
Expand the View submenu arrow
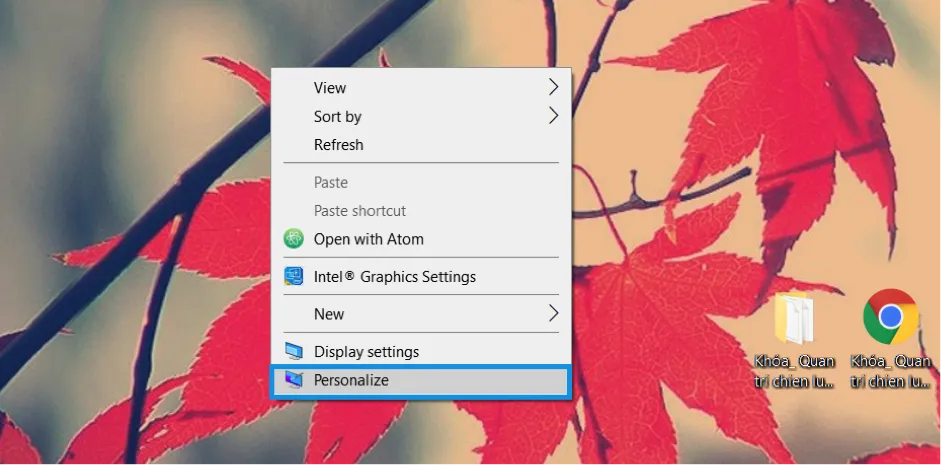[x=553, y=88]
